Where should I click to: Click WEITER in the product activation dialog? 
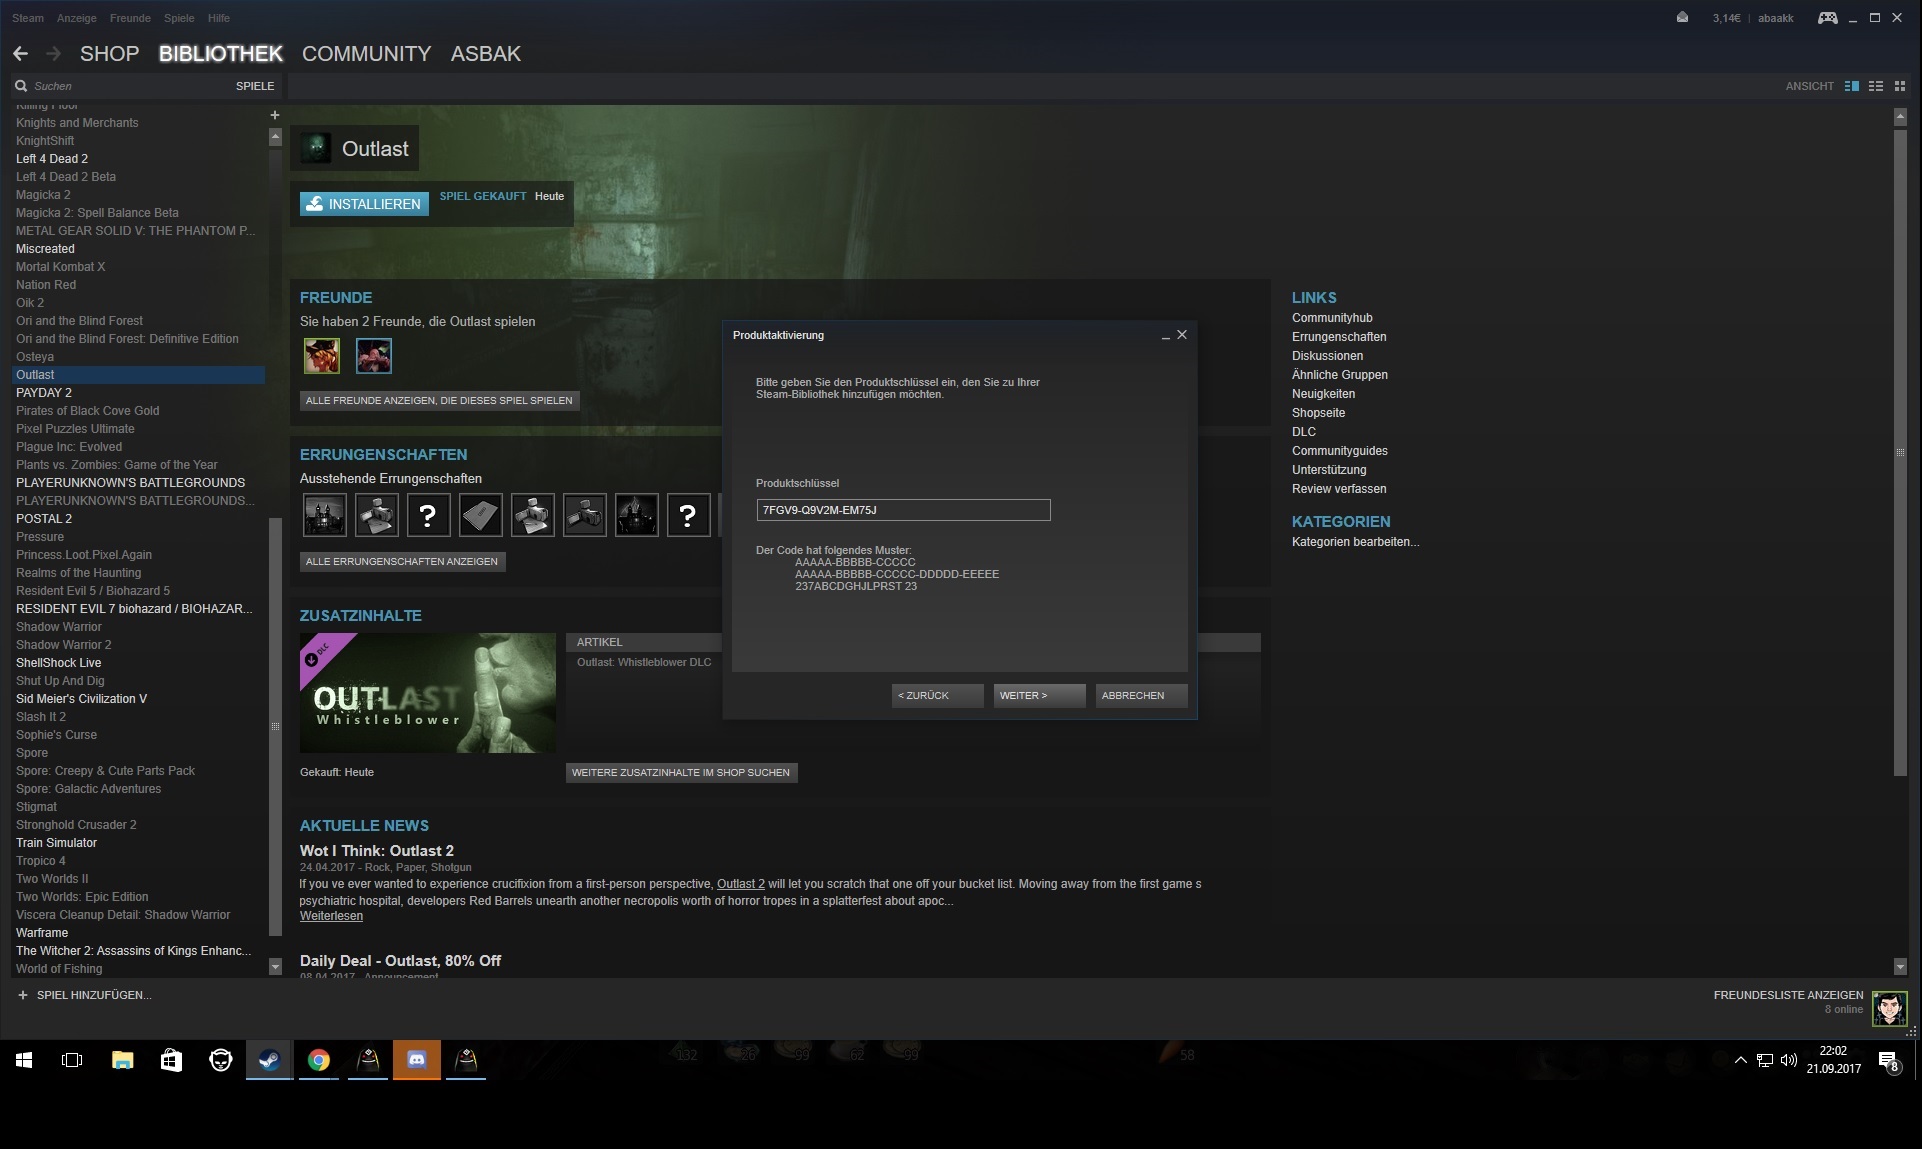pos(1039,695)
